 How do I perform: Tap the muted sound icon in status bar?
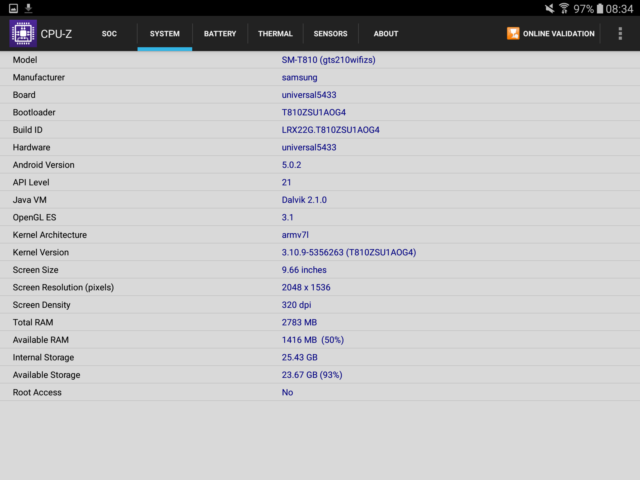click(549, 8)
